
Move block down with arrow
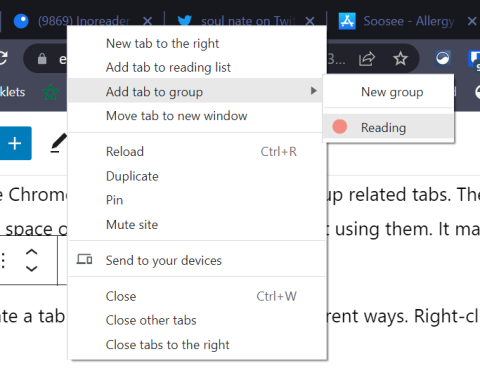(x=32, y=268)
